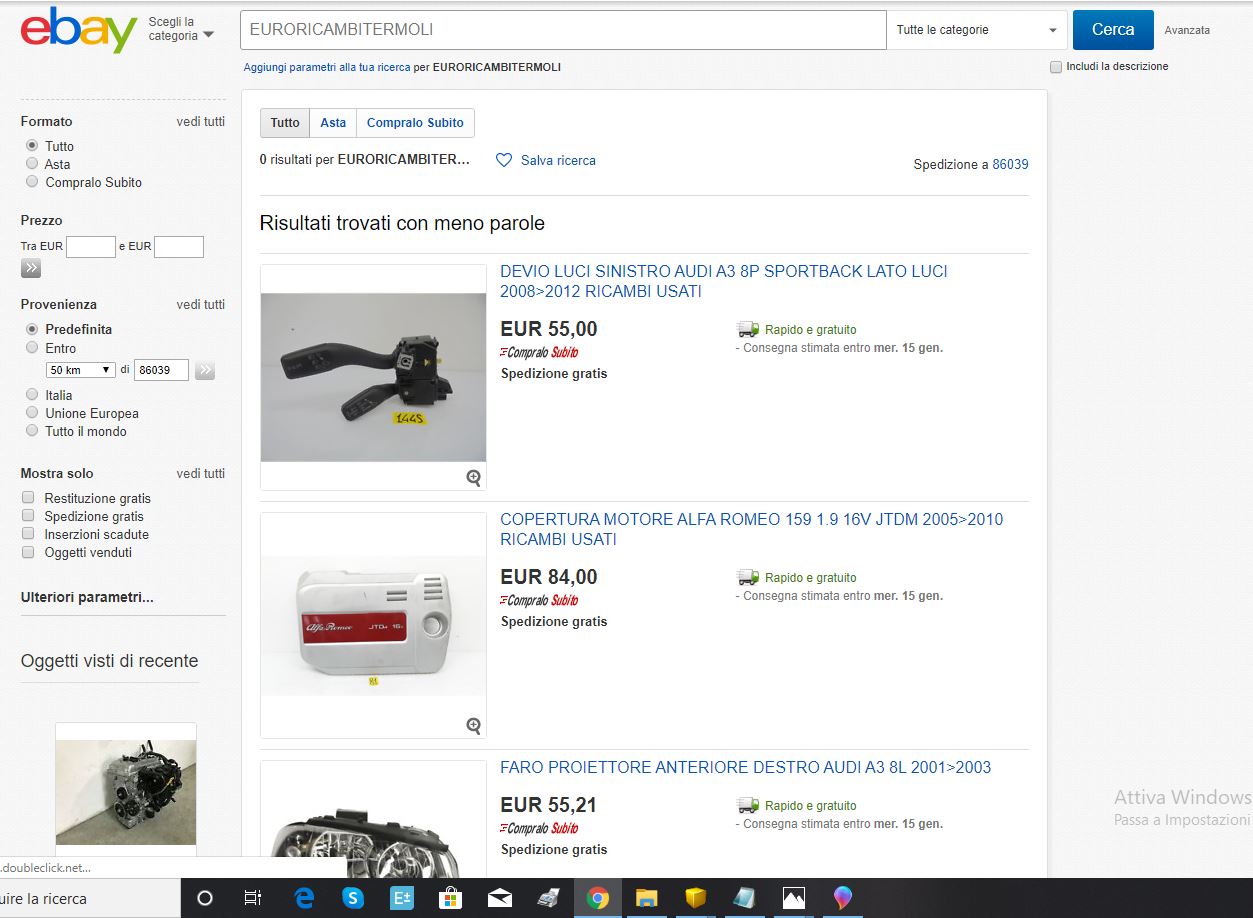Open the Paint 3D app in the taskbar

coord(842,898)
